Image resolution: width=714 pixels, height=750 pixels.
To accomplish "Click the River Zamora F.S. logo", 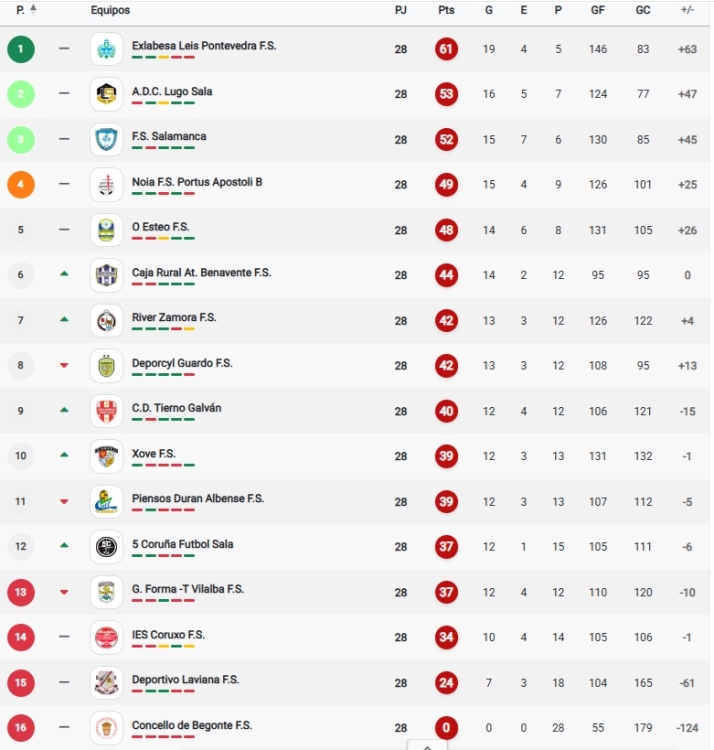I will (106, 320).
